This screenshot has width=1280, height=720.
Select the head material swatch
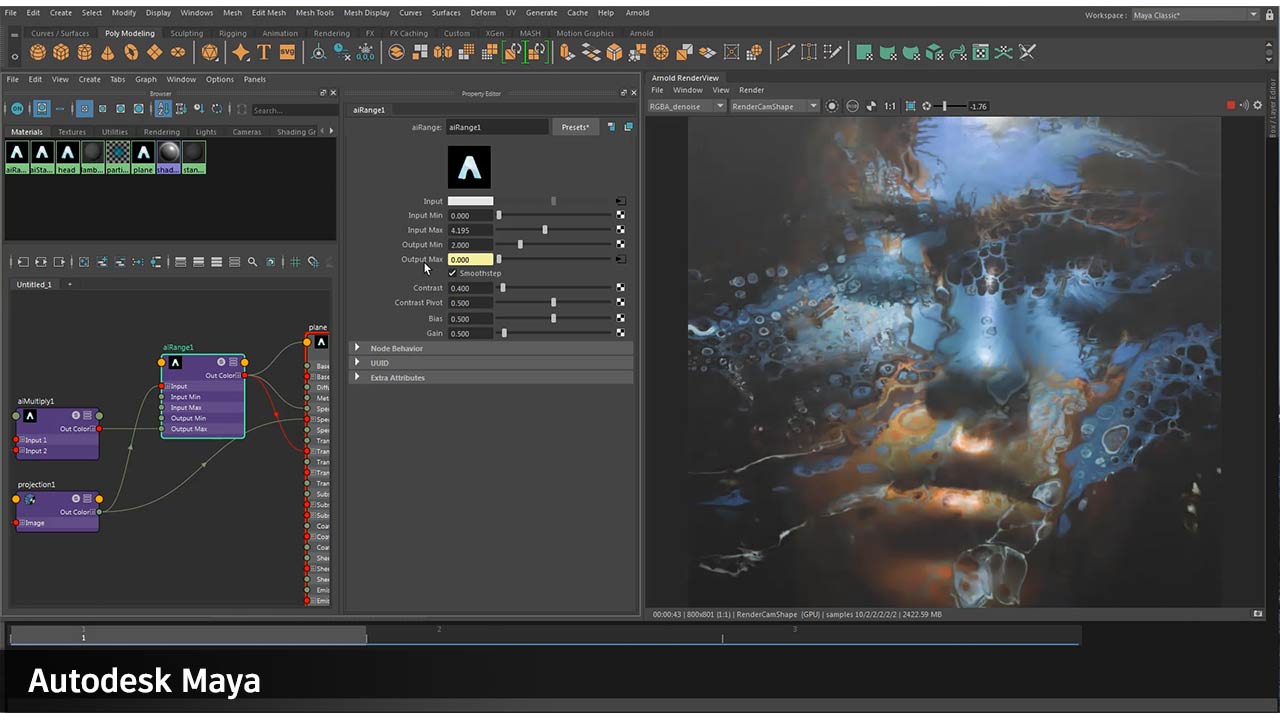coord(67,152)
